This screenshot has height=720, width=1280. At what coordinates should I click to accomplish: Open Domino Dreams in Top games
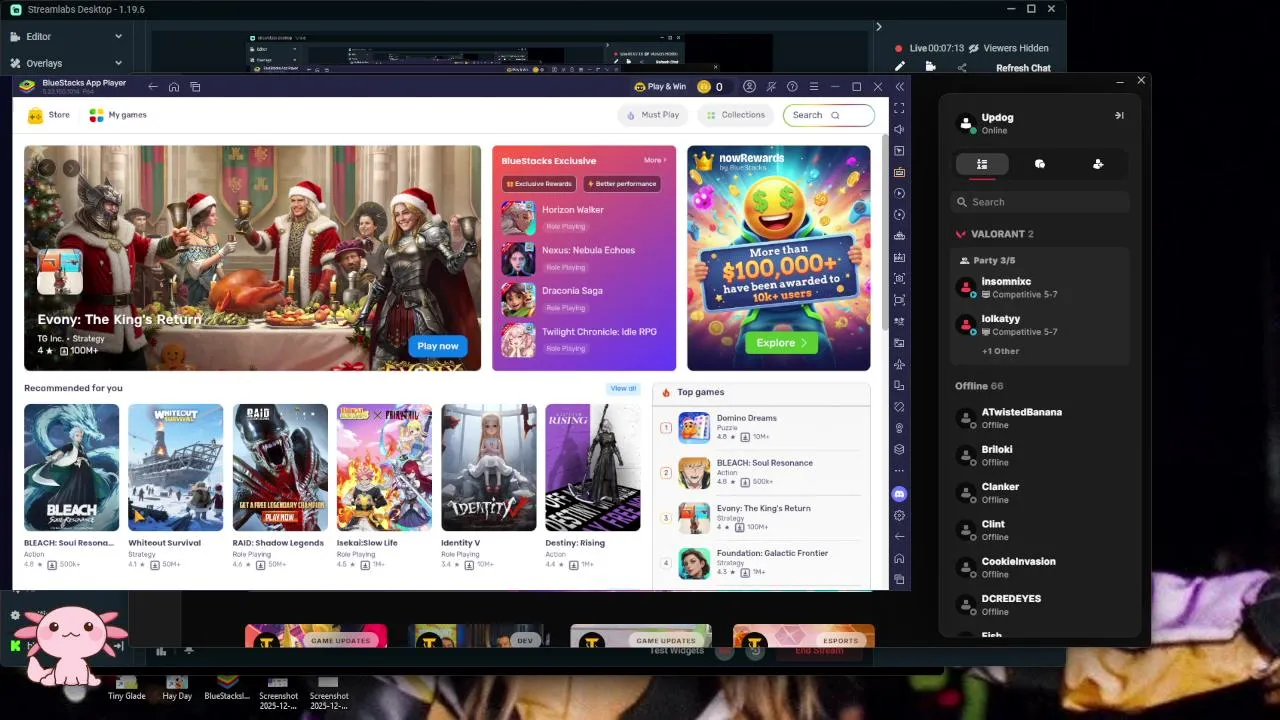pyautogui.click(x=762, y=427)
